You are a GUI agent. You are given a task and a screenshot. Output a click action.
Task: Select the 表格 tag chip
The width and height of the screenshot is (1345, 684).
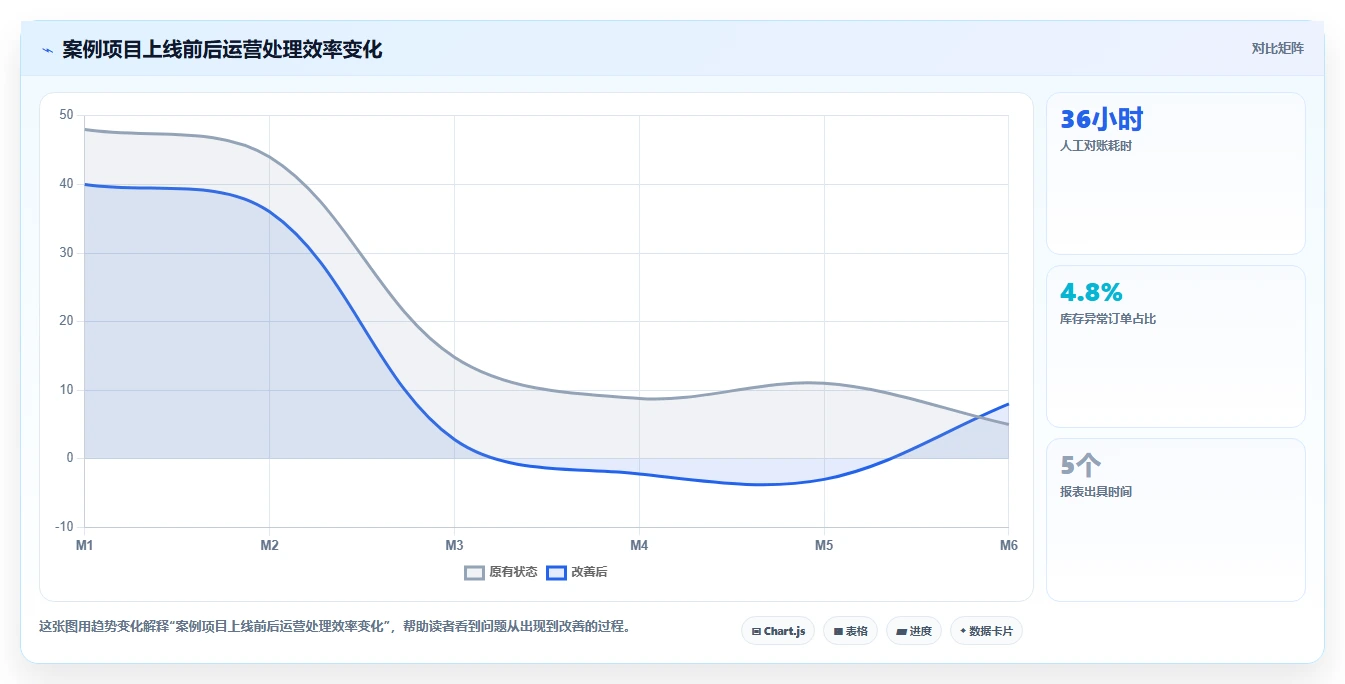click(850, 631)
